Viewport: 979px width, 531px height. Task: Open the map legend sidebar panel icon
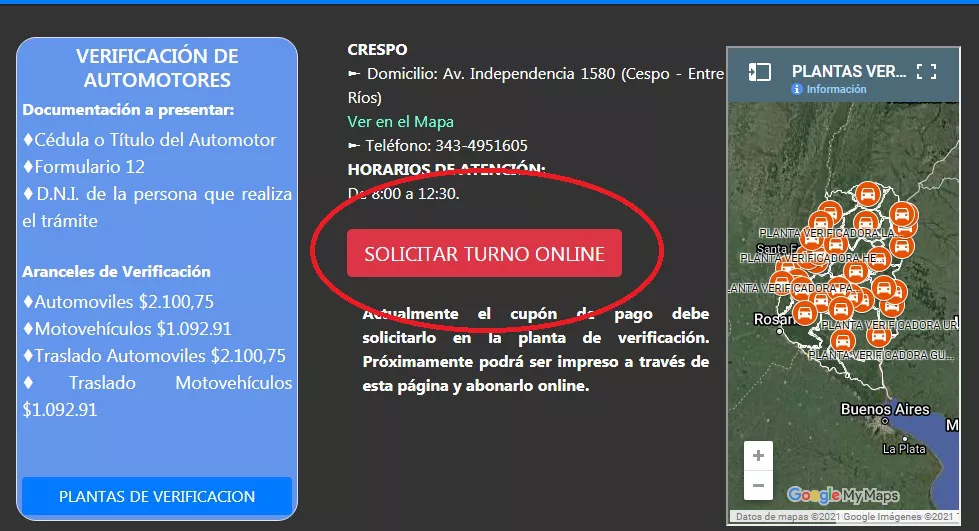tap(760, 72)
